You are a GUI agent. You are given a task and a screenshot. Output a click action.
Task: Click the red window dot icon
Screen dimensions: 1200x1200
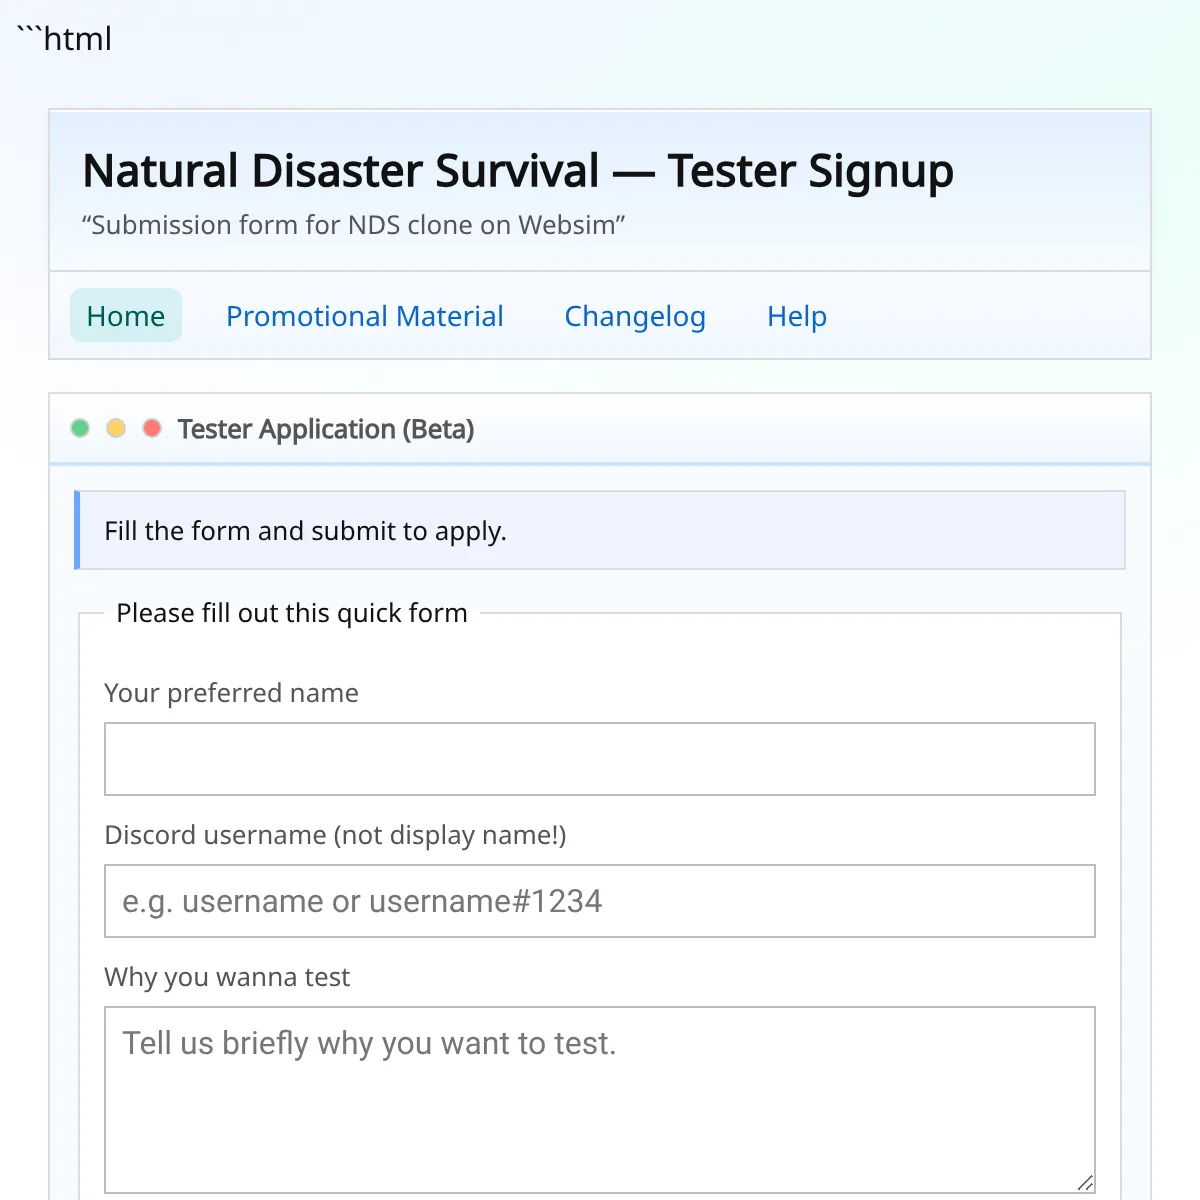152,427
